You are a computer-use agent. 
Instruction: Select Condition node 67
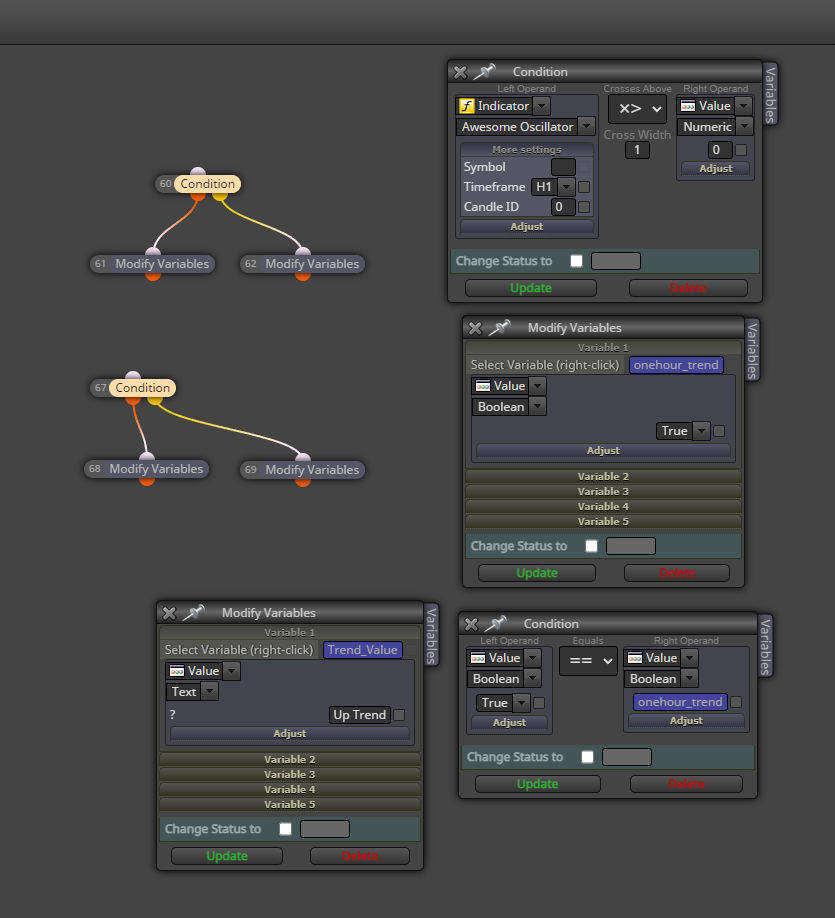tap(142, 388)
